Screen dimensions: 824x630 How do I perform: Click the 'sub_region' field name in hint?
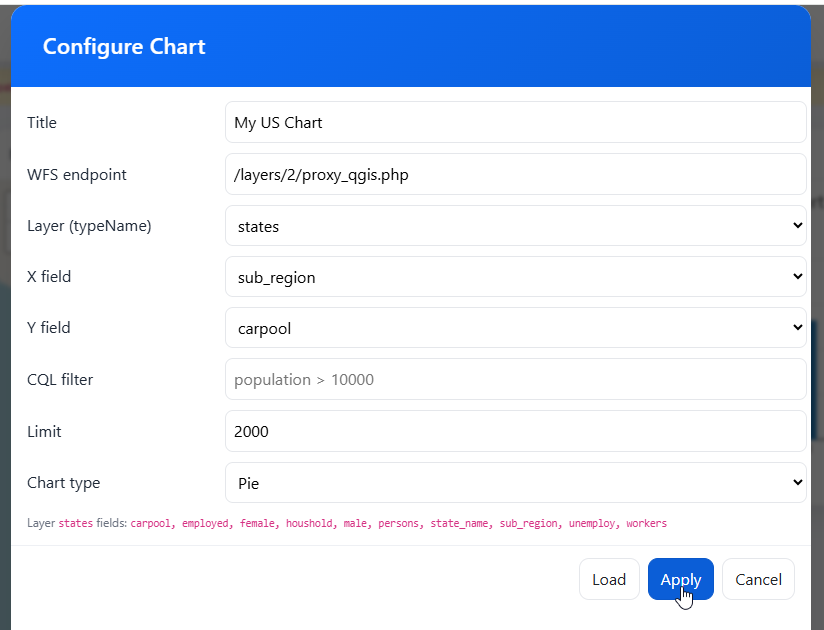[528, 523]
